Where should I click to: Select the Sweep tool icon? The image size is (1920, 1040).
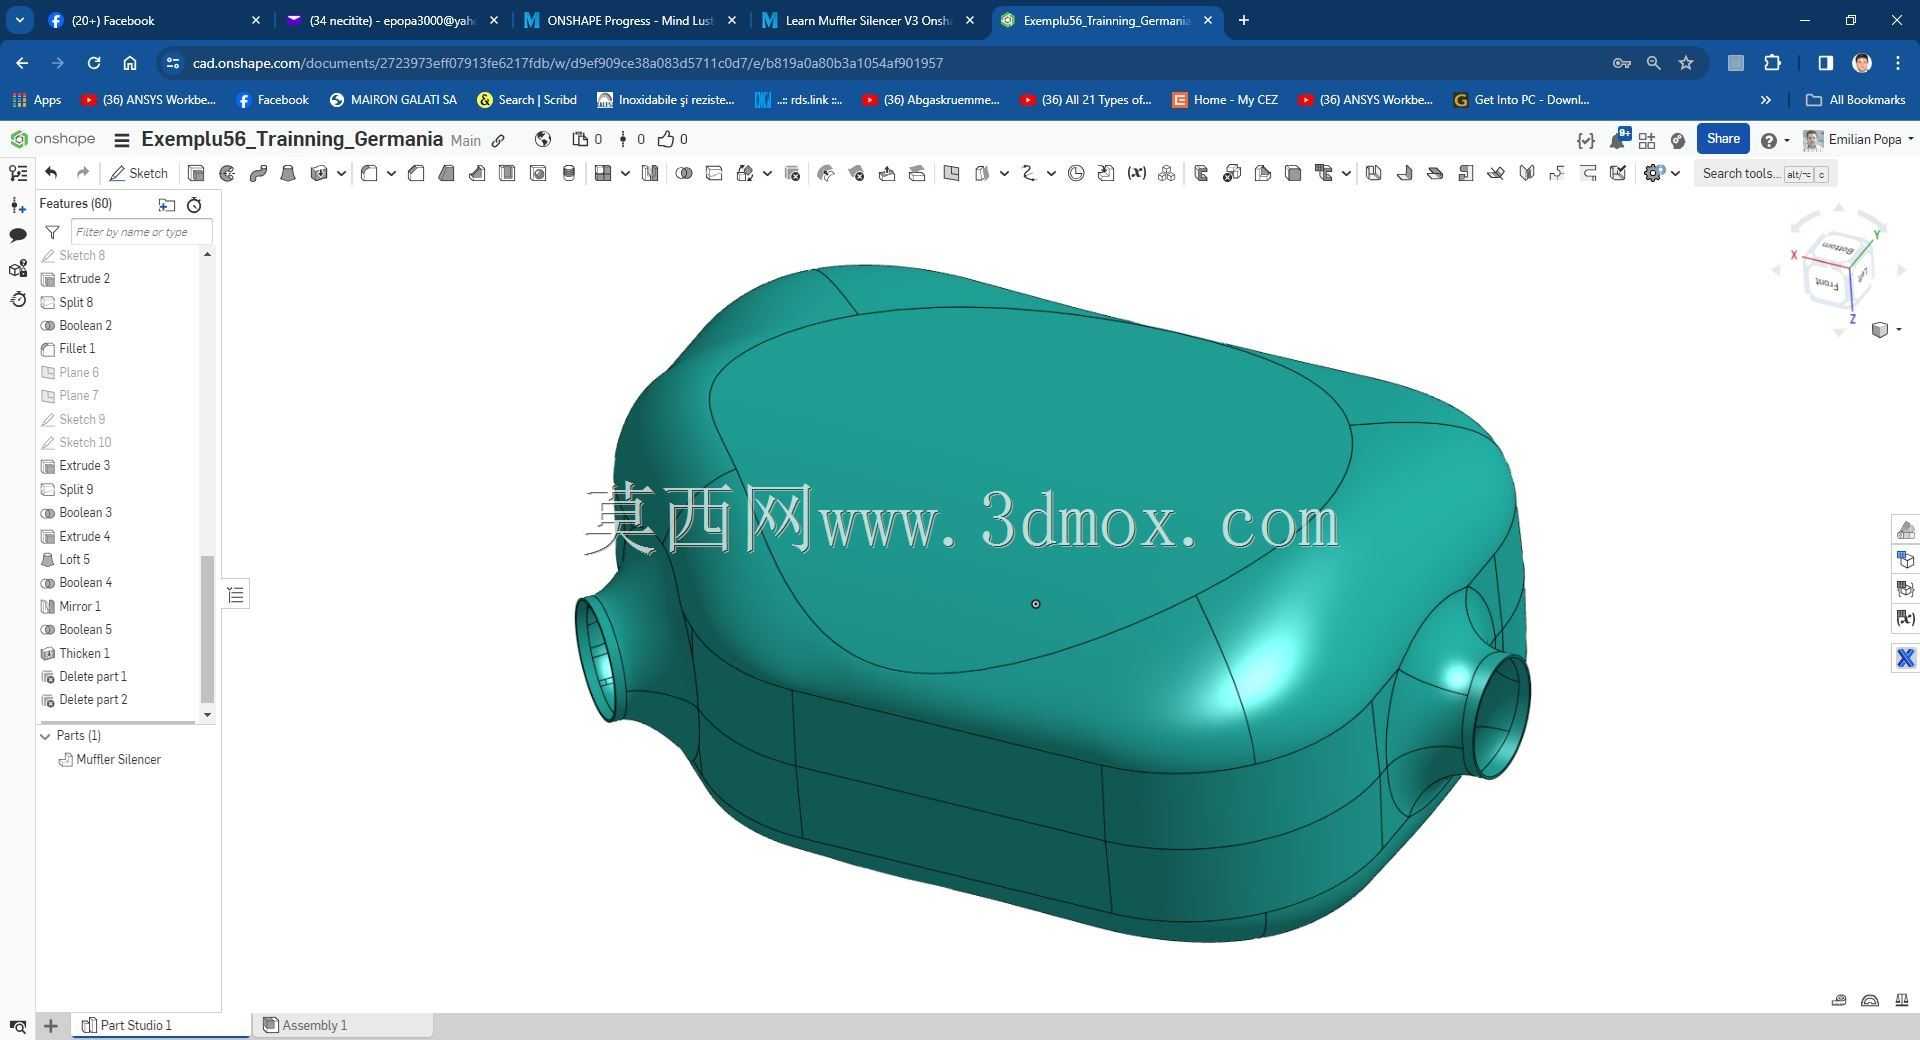pyautogui.click(x=258, y=173)
